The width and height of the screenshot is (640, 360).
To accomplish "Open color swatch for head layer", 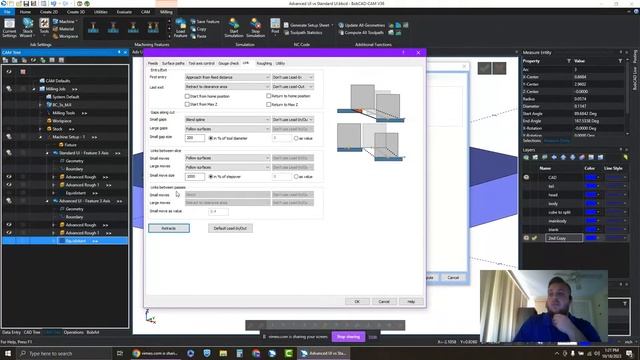I will 592,195.
